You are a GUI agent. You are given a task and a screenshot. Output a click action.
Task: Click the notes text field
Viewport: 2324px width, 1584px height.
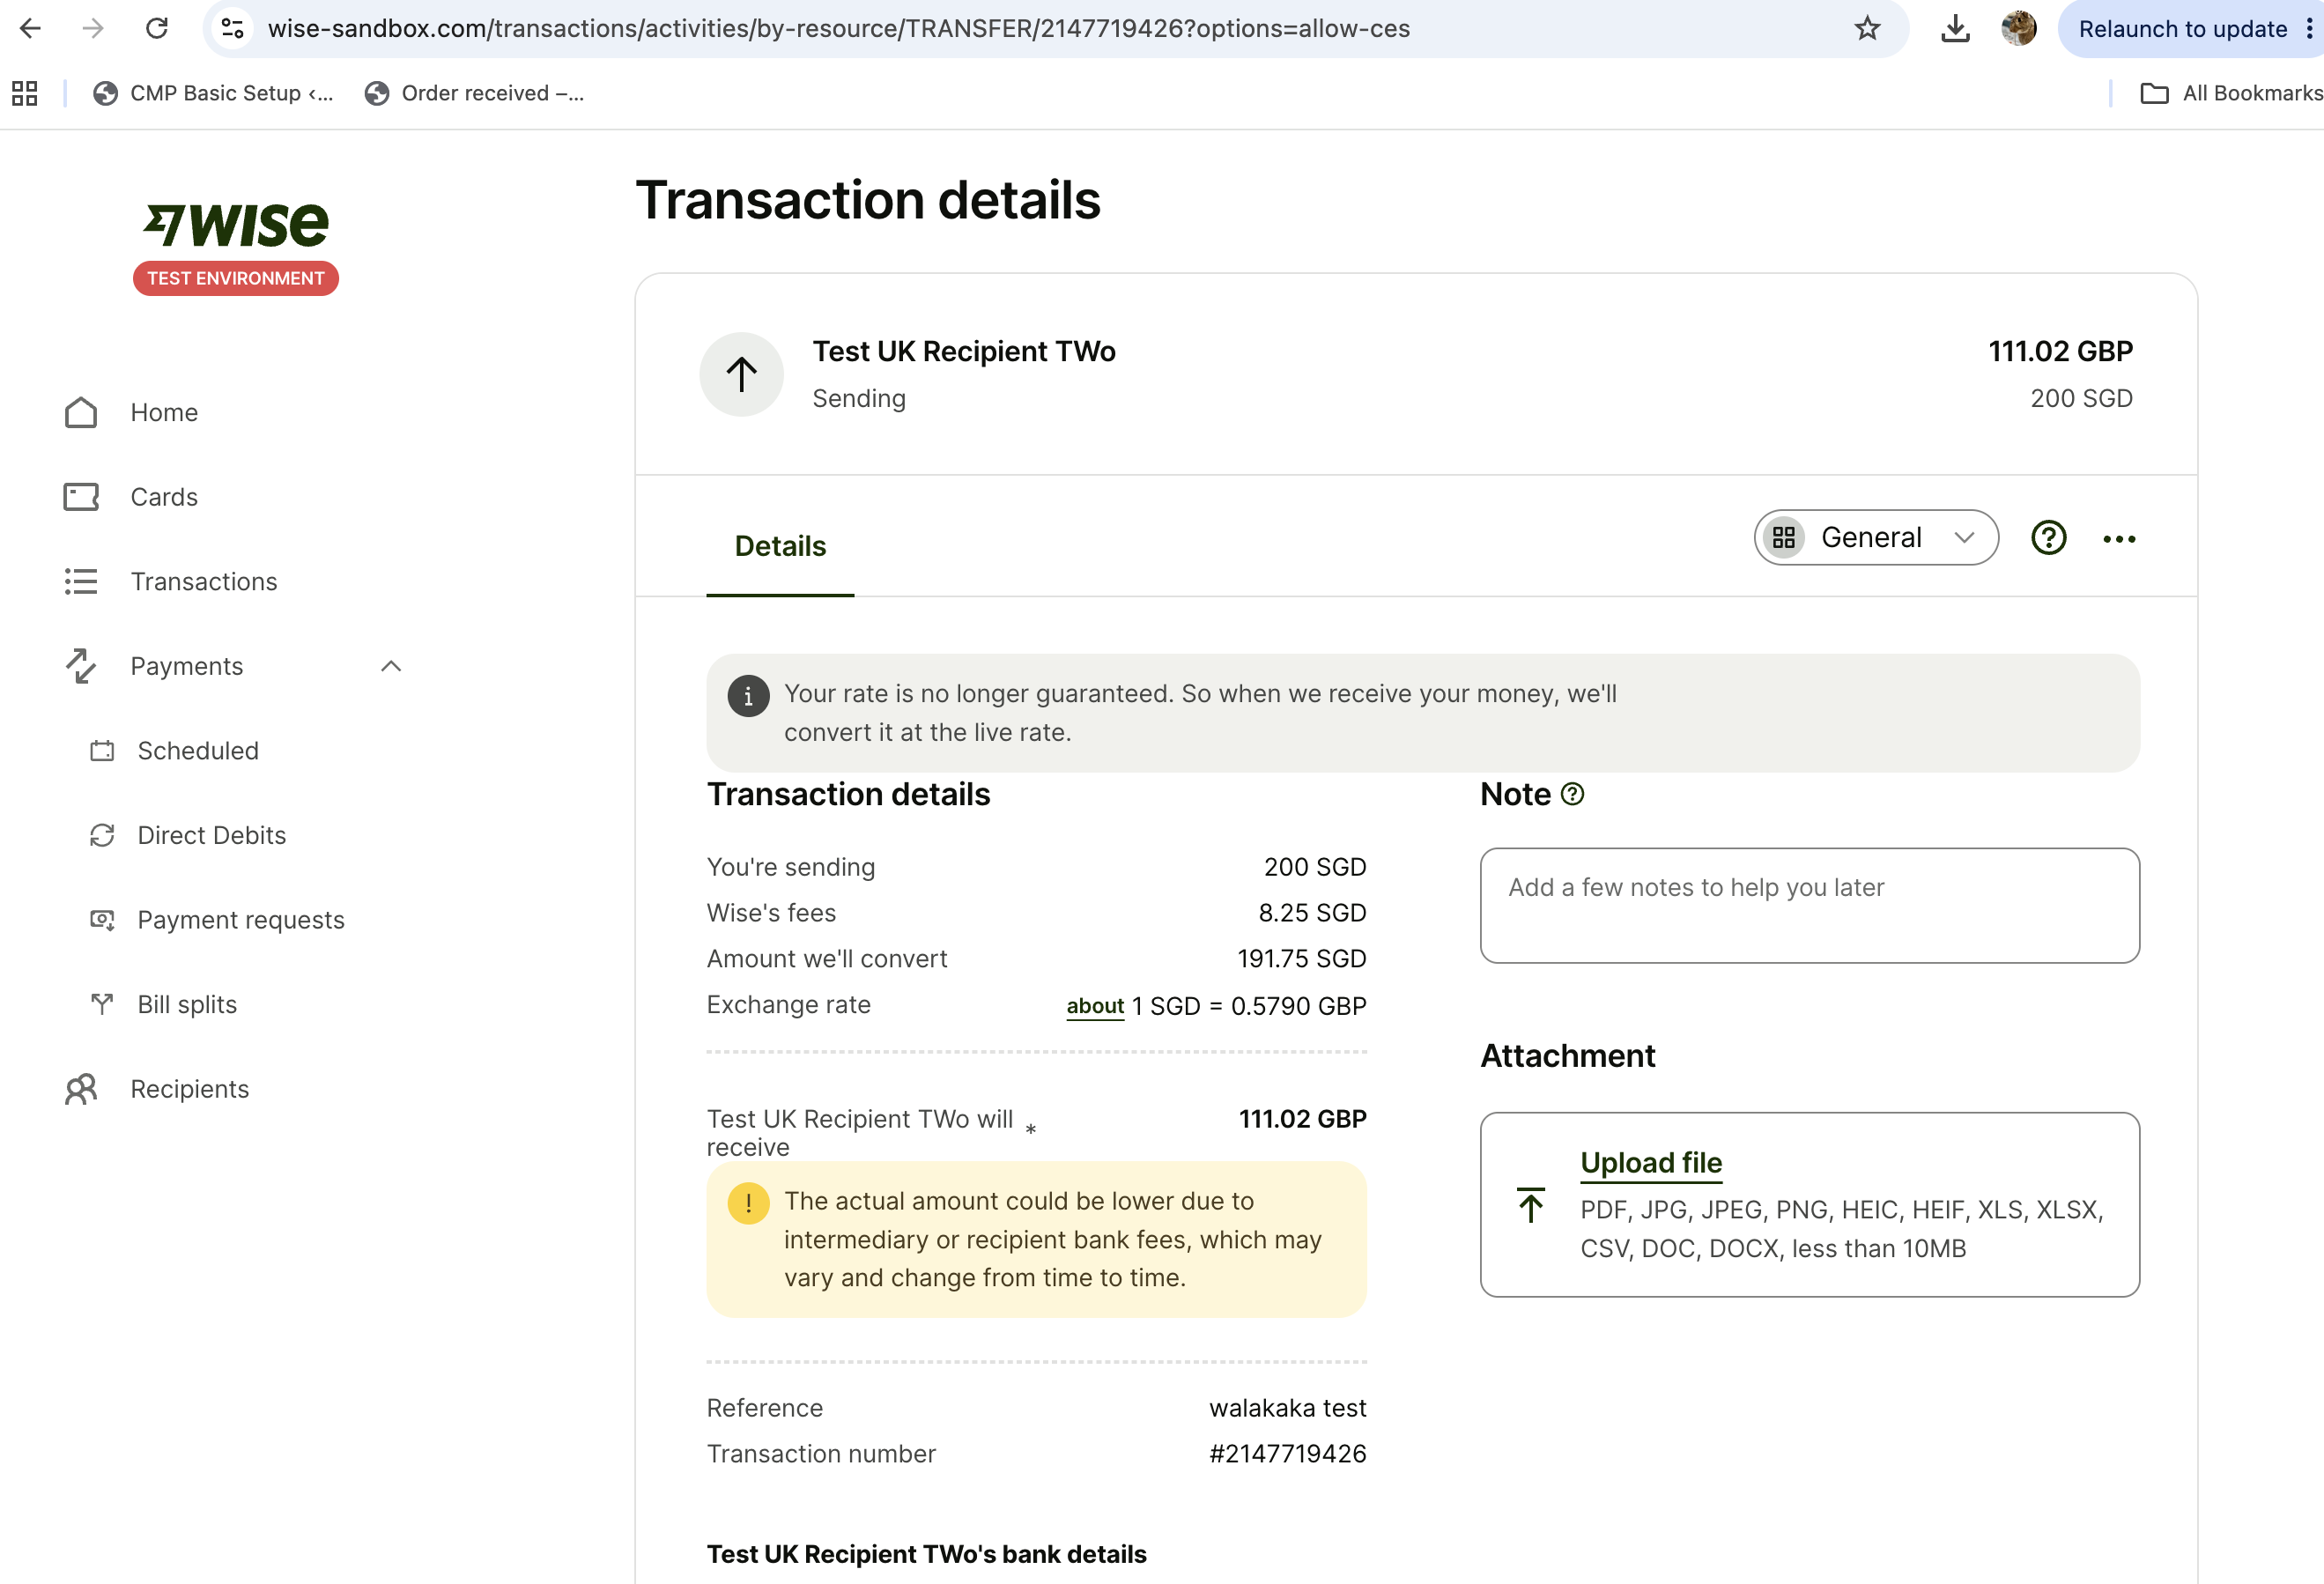pyautogui.click(x=1810, y=906)
